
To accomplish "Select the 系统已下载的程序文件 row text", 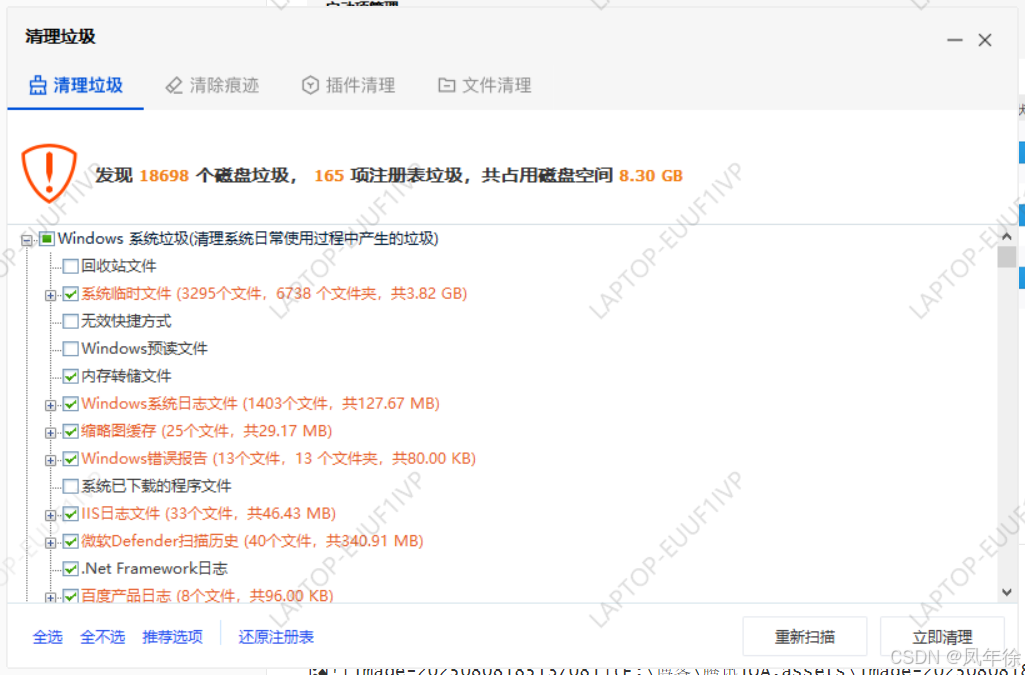I will [156, 486].
